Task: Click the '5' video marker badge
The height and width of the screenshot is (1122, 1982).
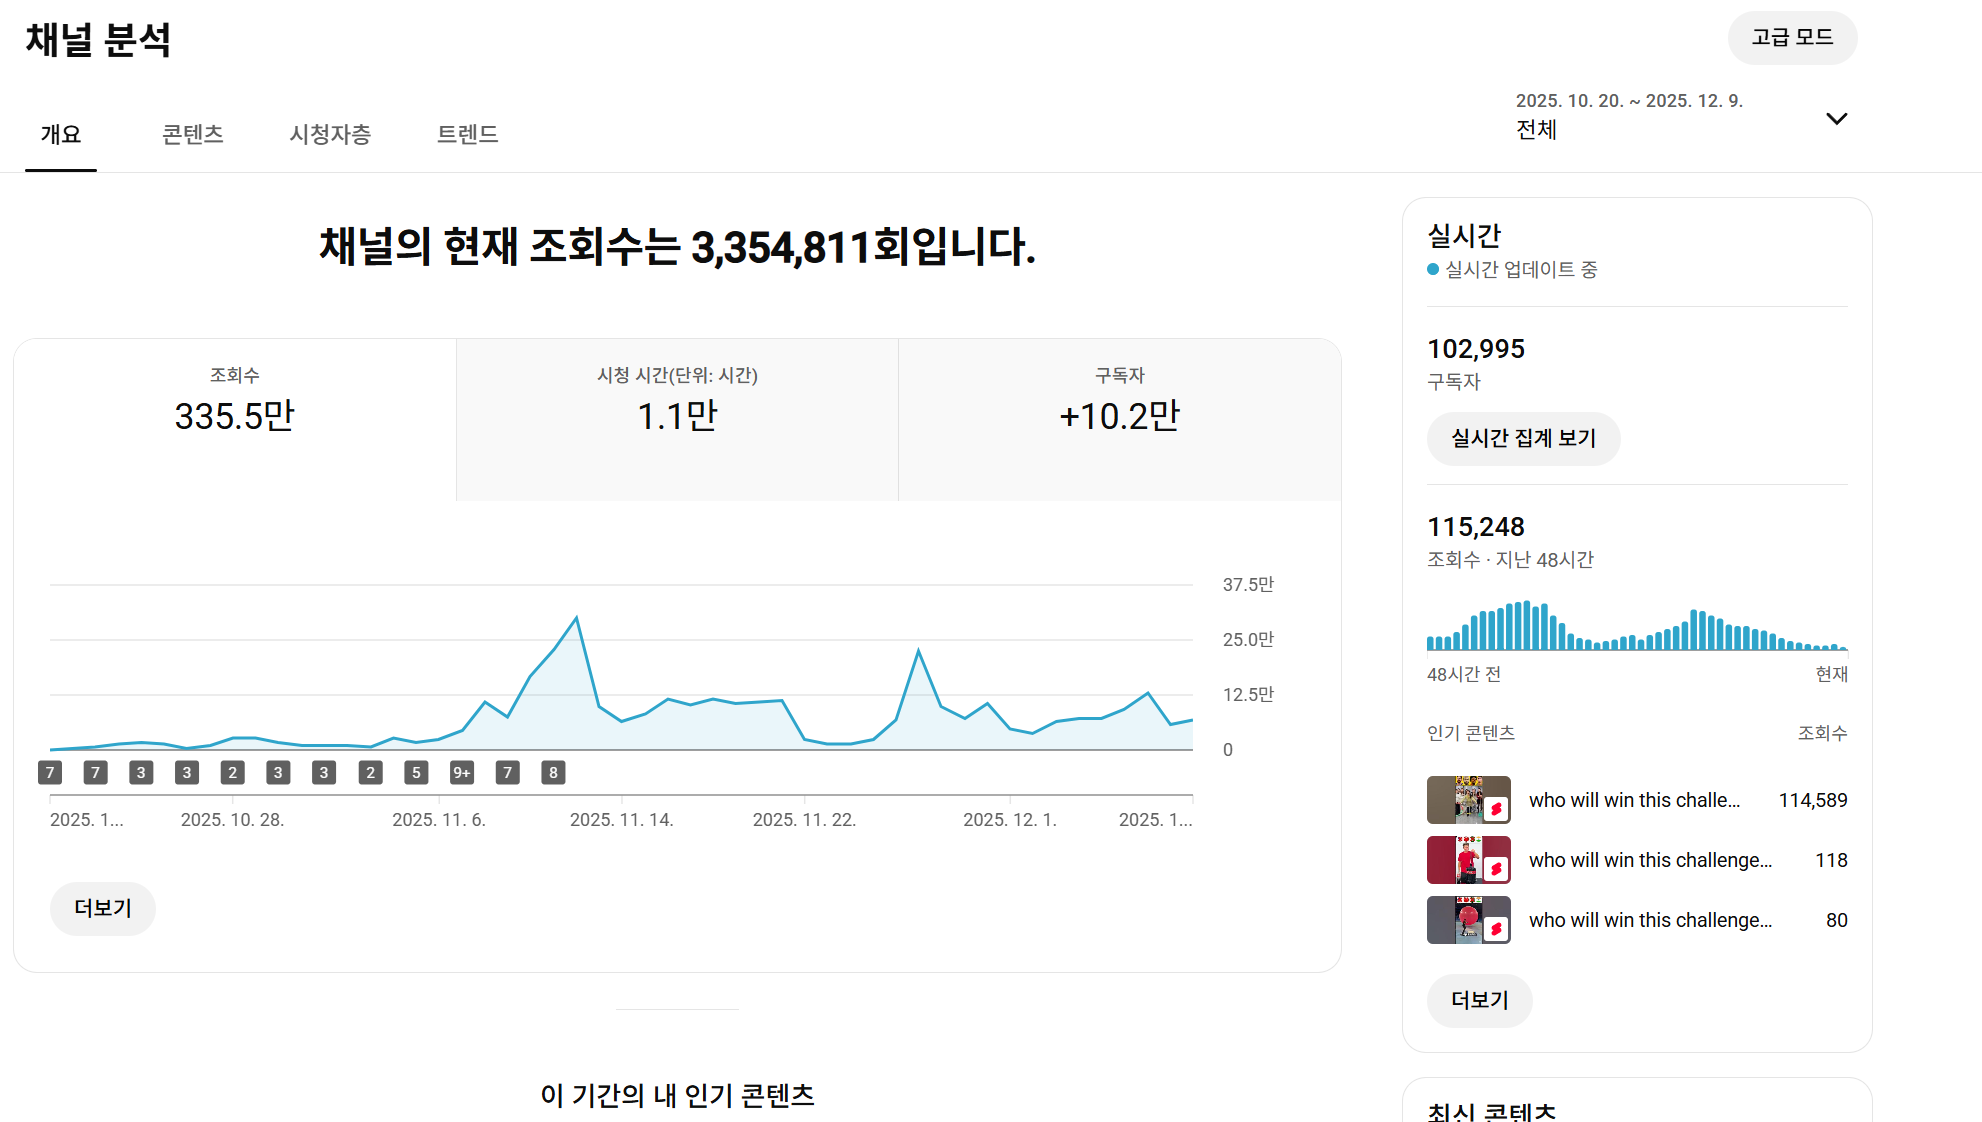Action: (416, 772)
